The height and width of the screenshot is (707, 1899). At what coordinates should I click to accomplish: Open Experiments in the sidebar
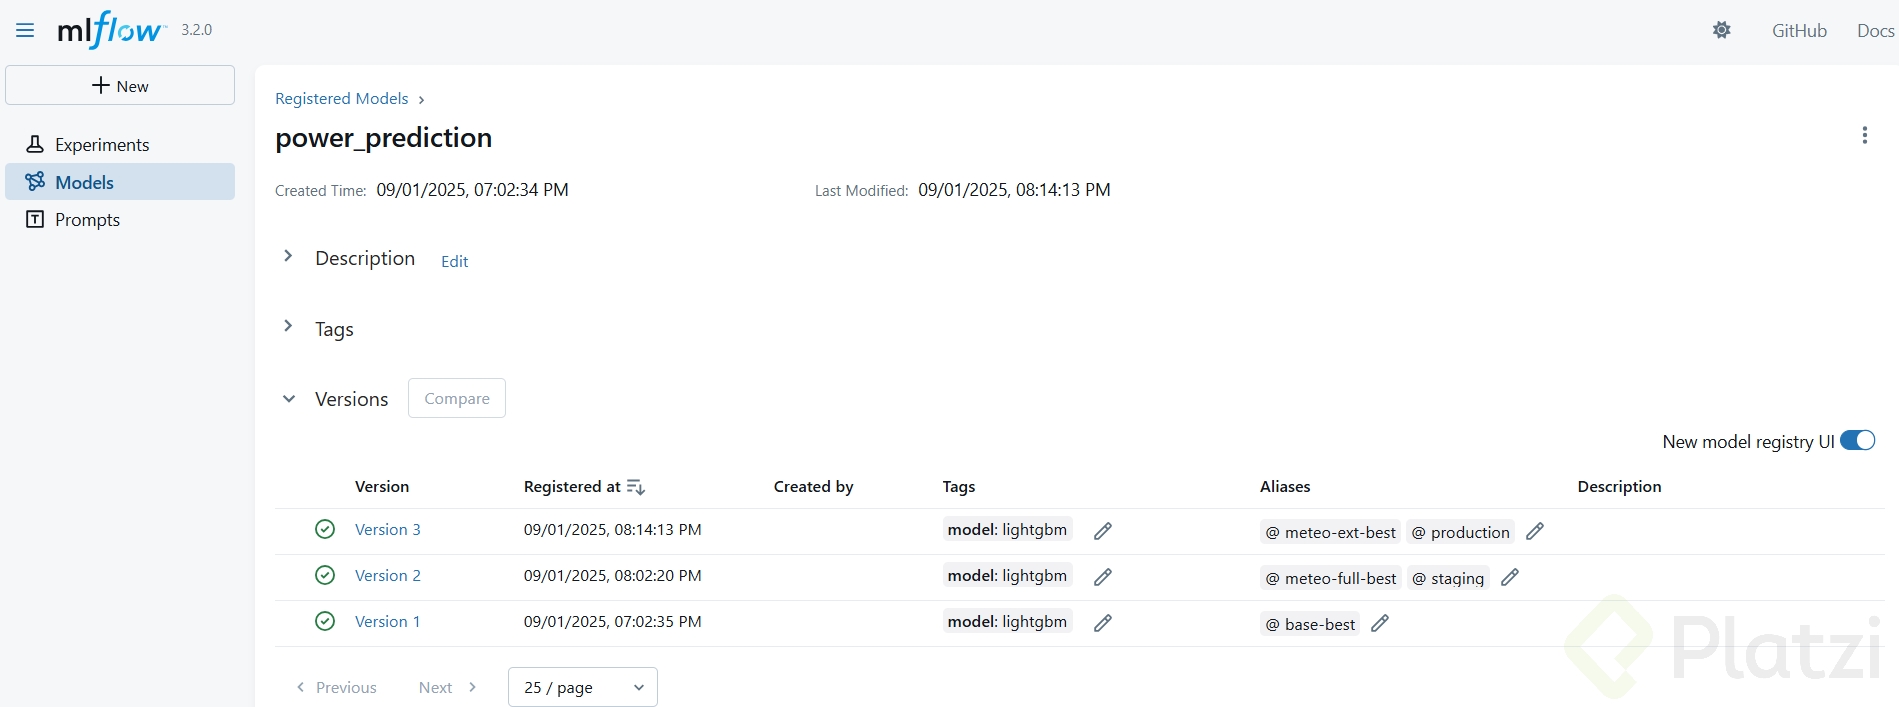coord(101,145)
